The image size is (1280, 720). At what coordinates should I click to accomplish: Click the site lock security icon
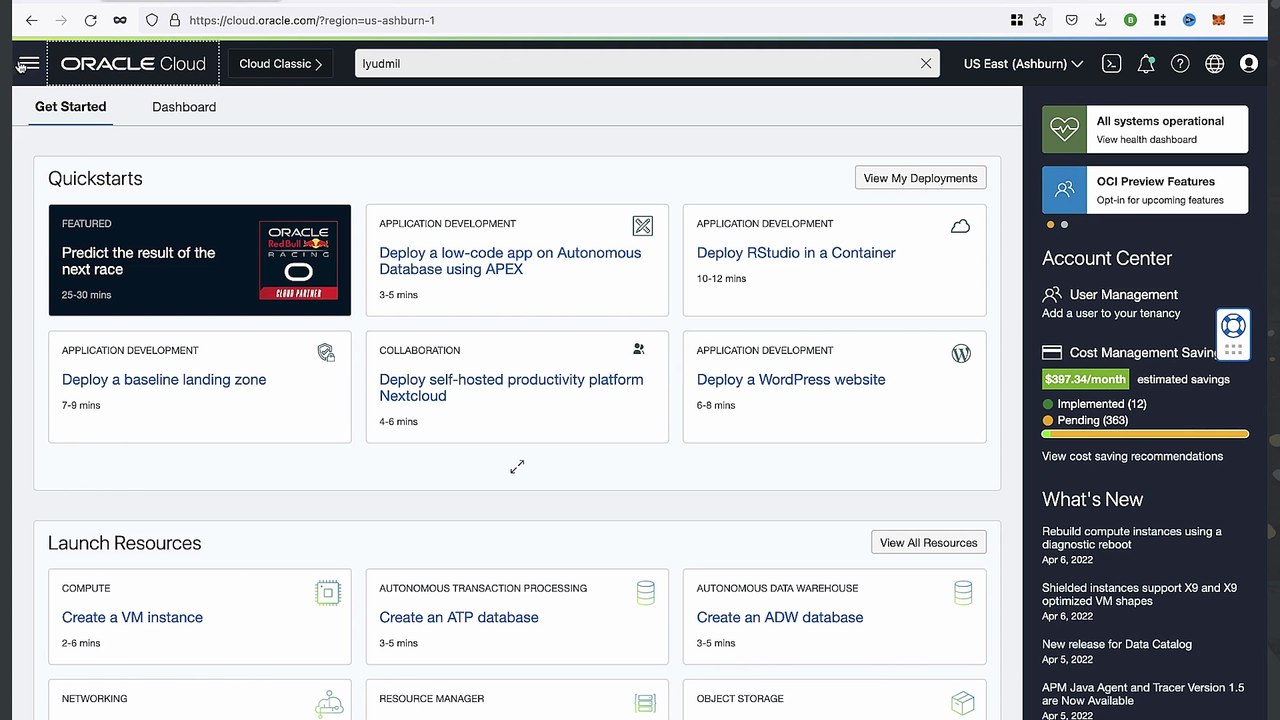coord(174,20)
